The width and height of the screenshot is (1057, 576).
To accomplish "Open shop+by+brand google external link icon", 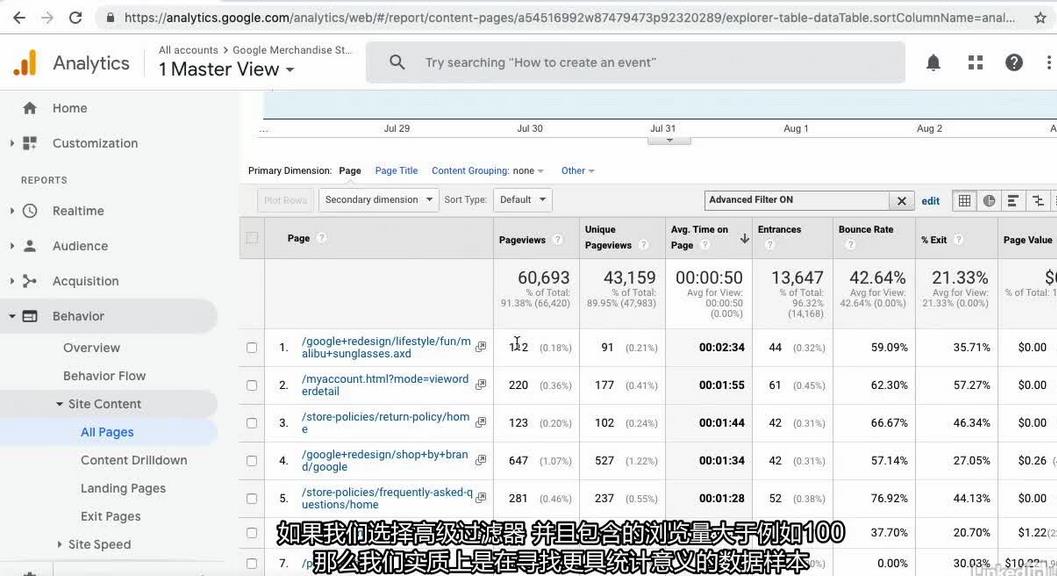I will [x=481, y=460].
